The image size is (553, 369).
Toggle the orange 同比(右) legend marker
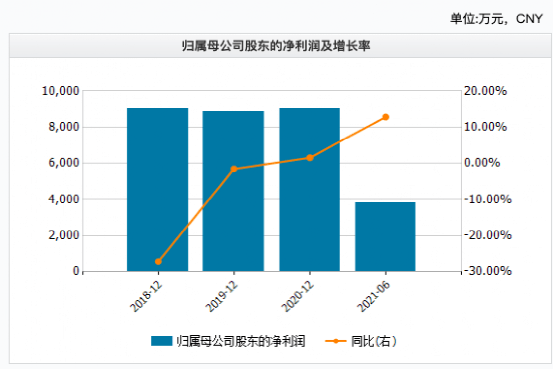tap(335, 341)
